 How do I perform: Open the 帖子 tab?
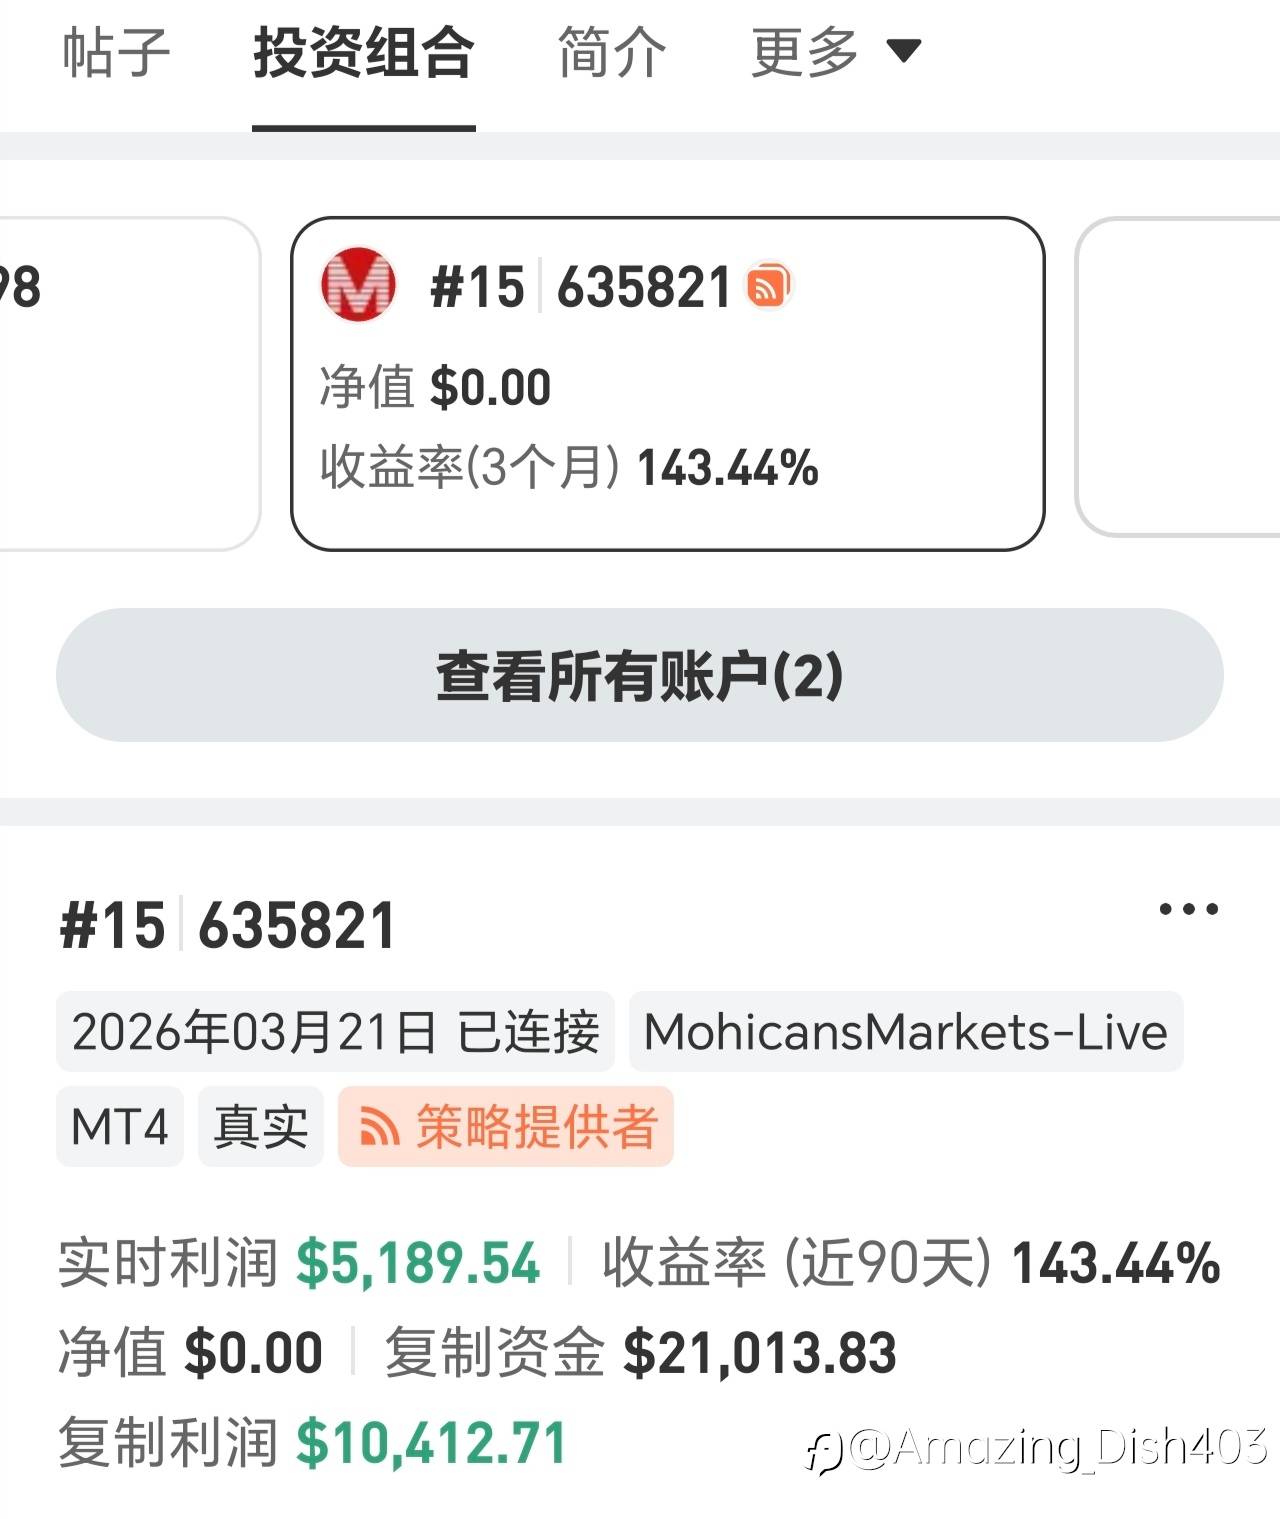coord(116,52)
